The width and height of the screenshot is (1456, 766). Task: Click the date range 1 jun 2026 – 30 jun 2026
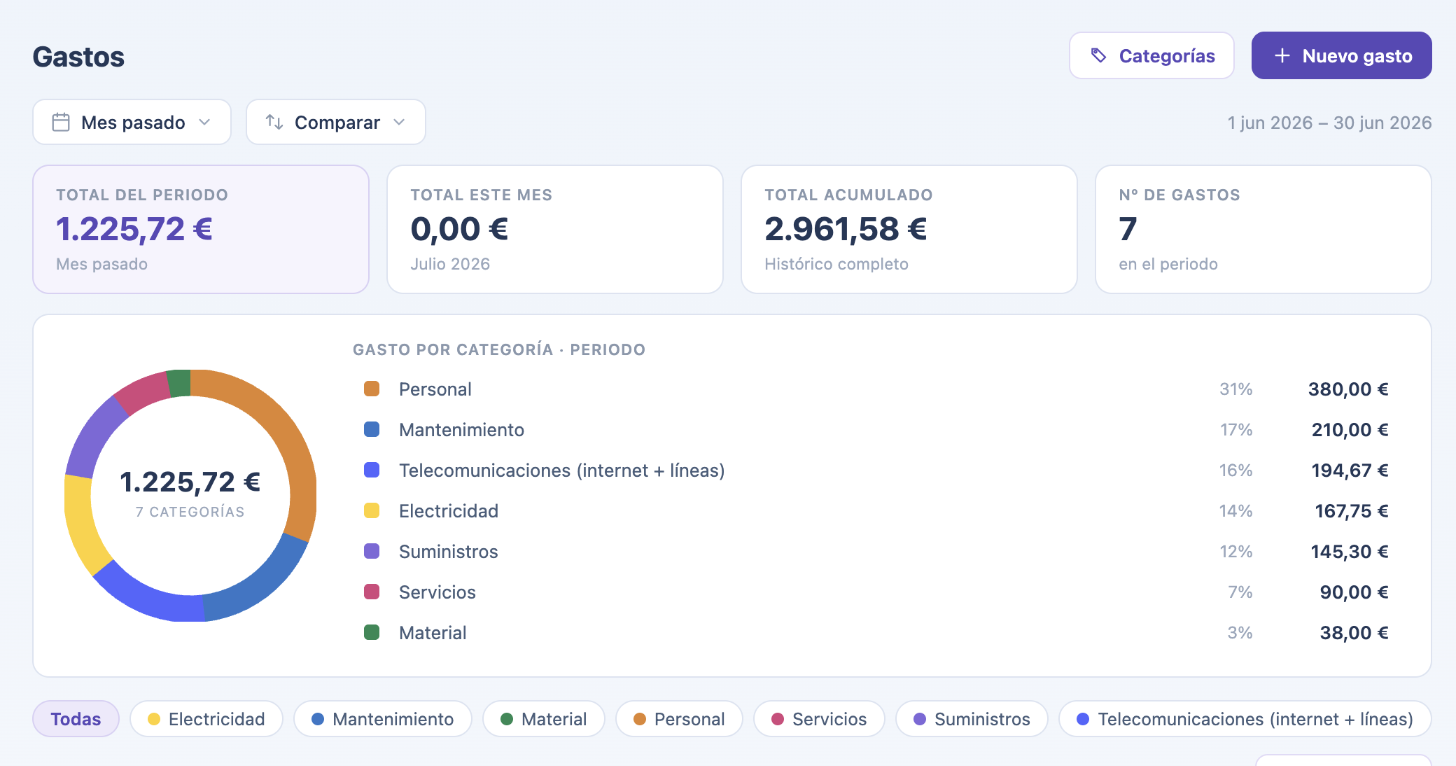(x=1330, y=123)
